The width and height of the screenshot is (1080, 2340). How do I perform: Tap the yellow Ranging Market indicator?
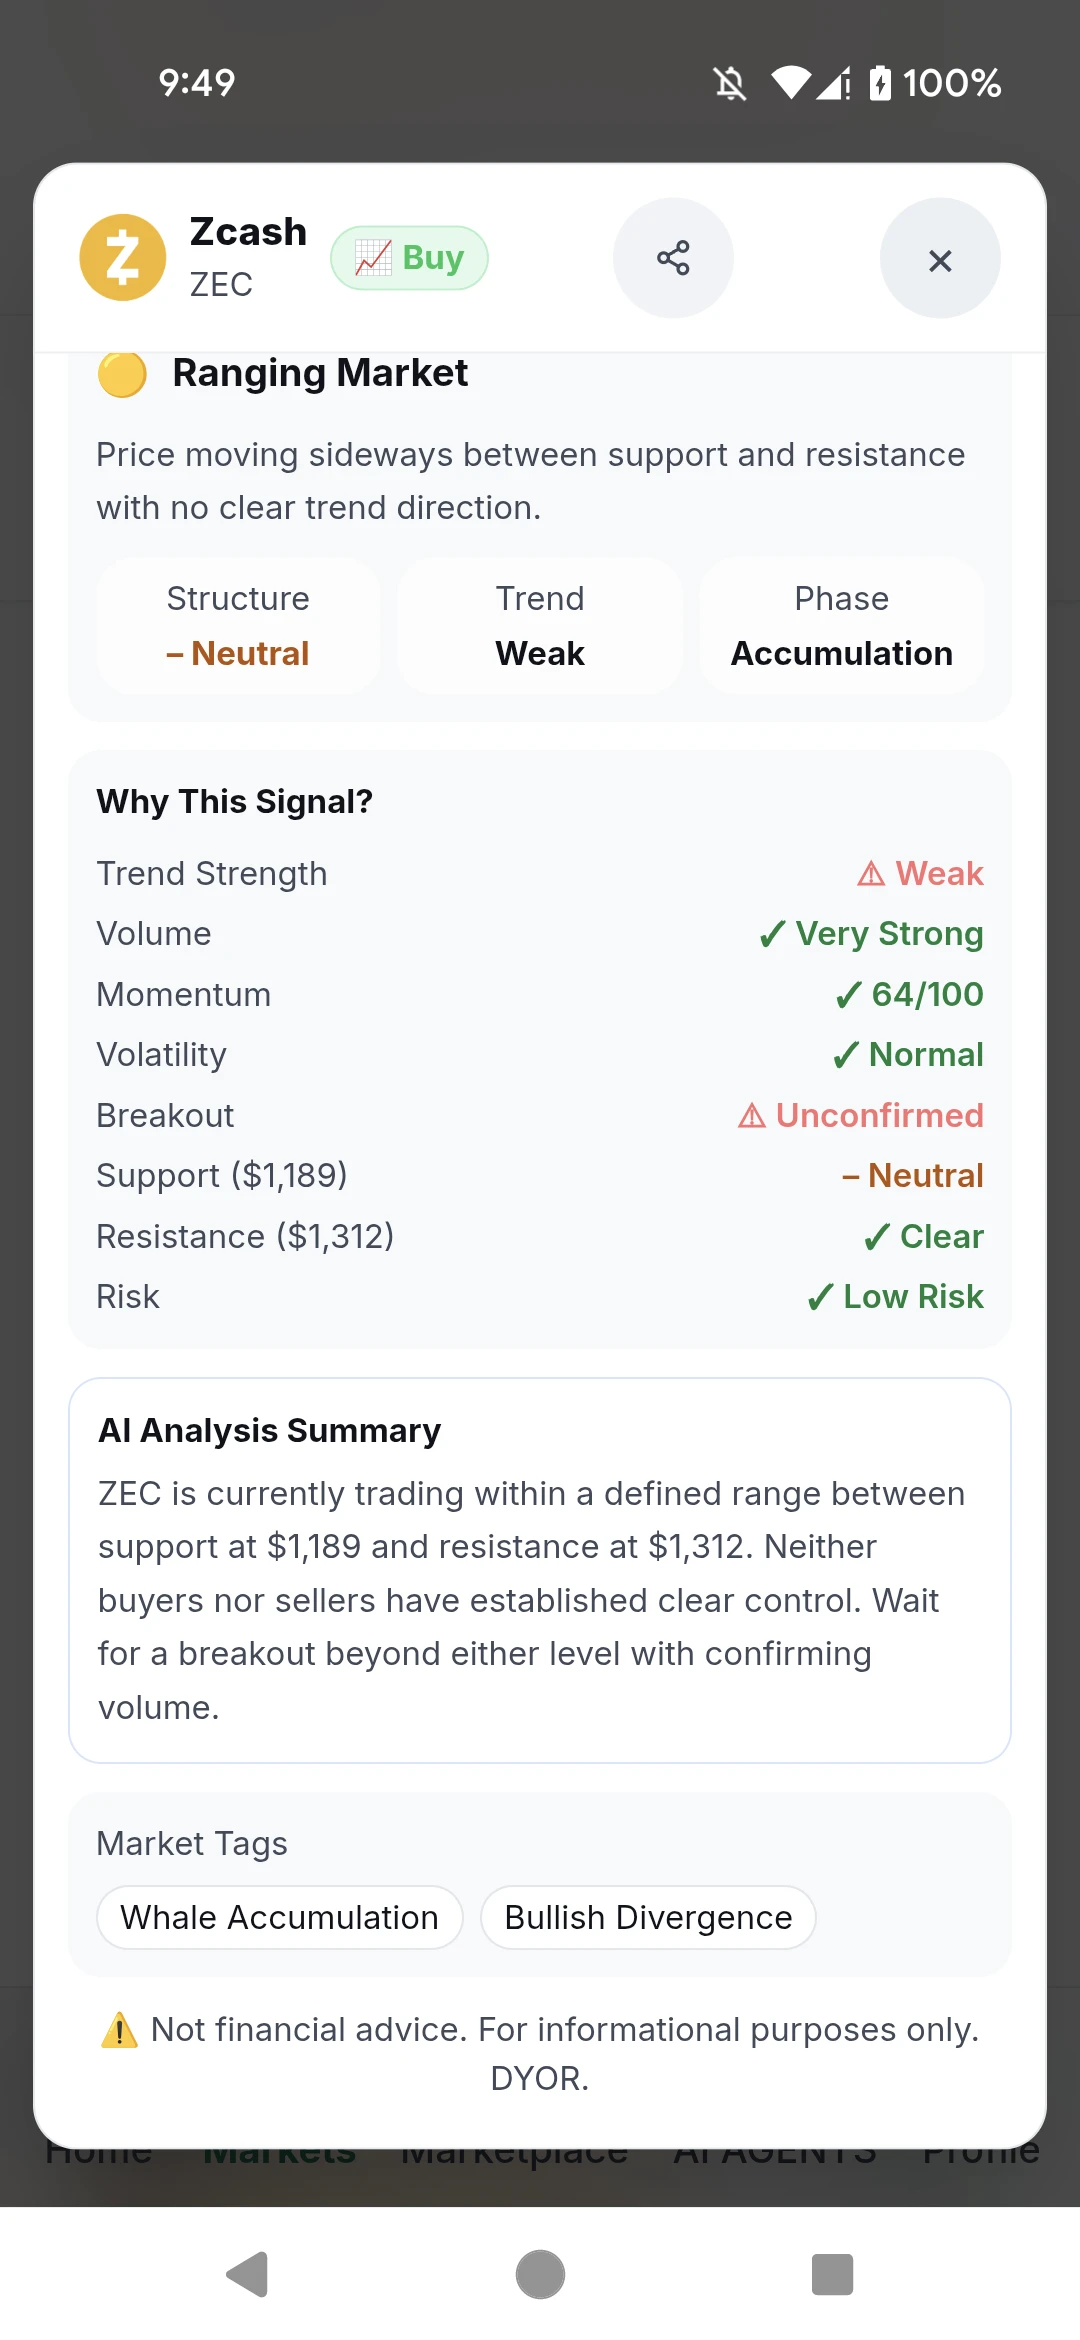point(122,374)
